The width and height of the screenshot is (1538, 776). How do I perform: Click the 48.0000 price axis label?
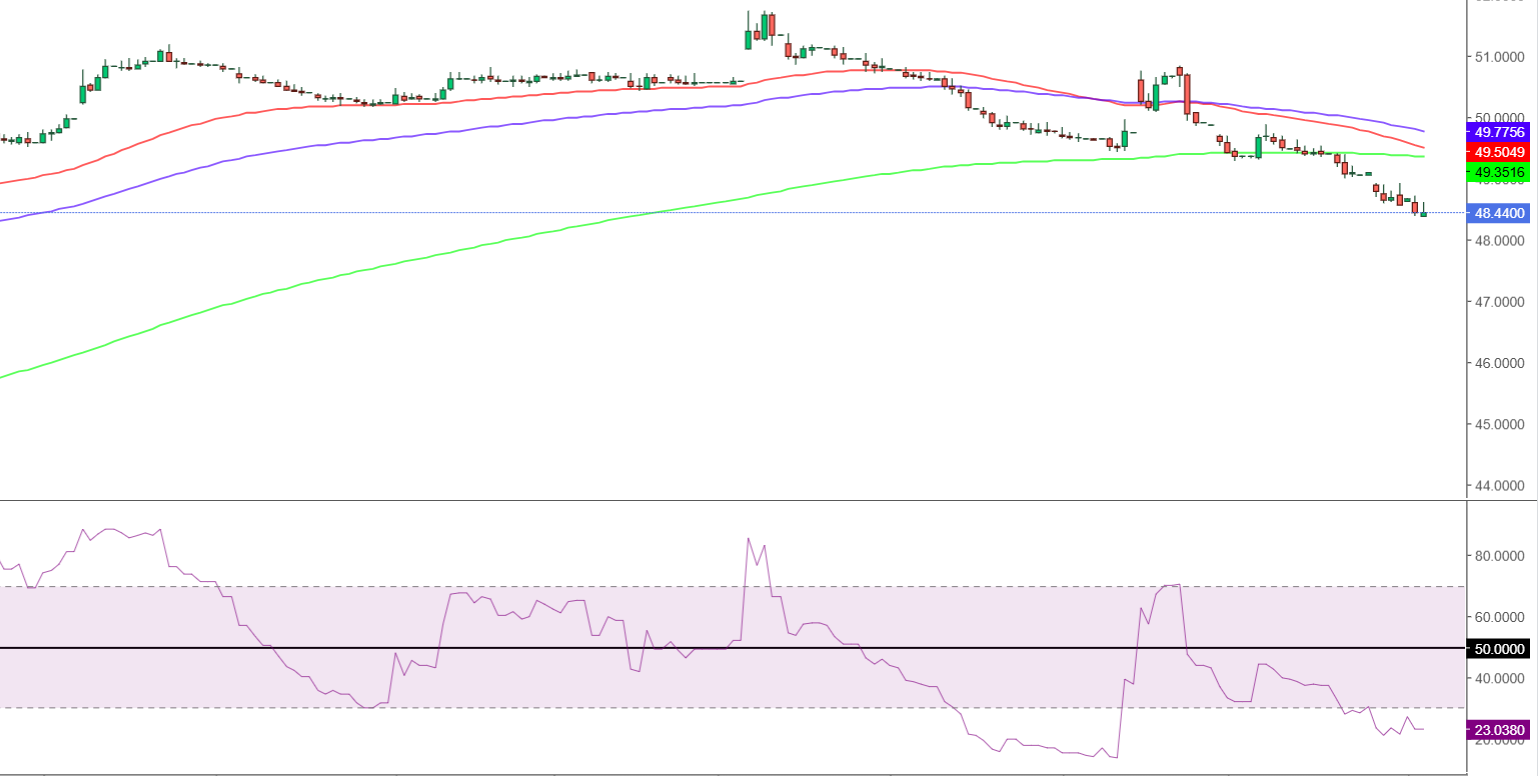(1500, 241)
